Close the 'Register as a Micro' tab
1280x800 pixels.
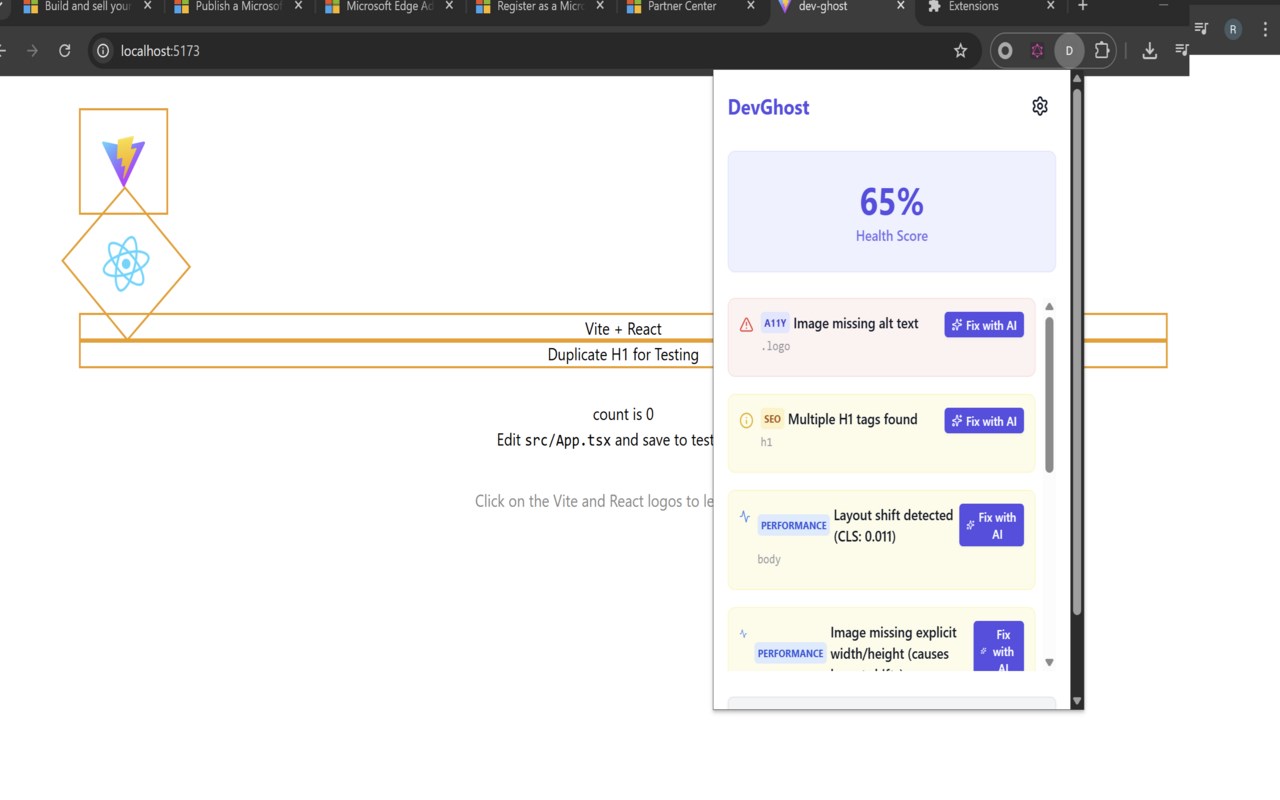point(600,6)
